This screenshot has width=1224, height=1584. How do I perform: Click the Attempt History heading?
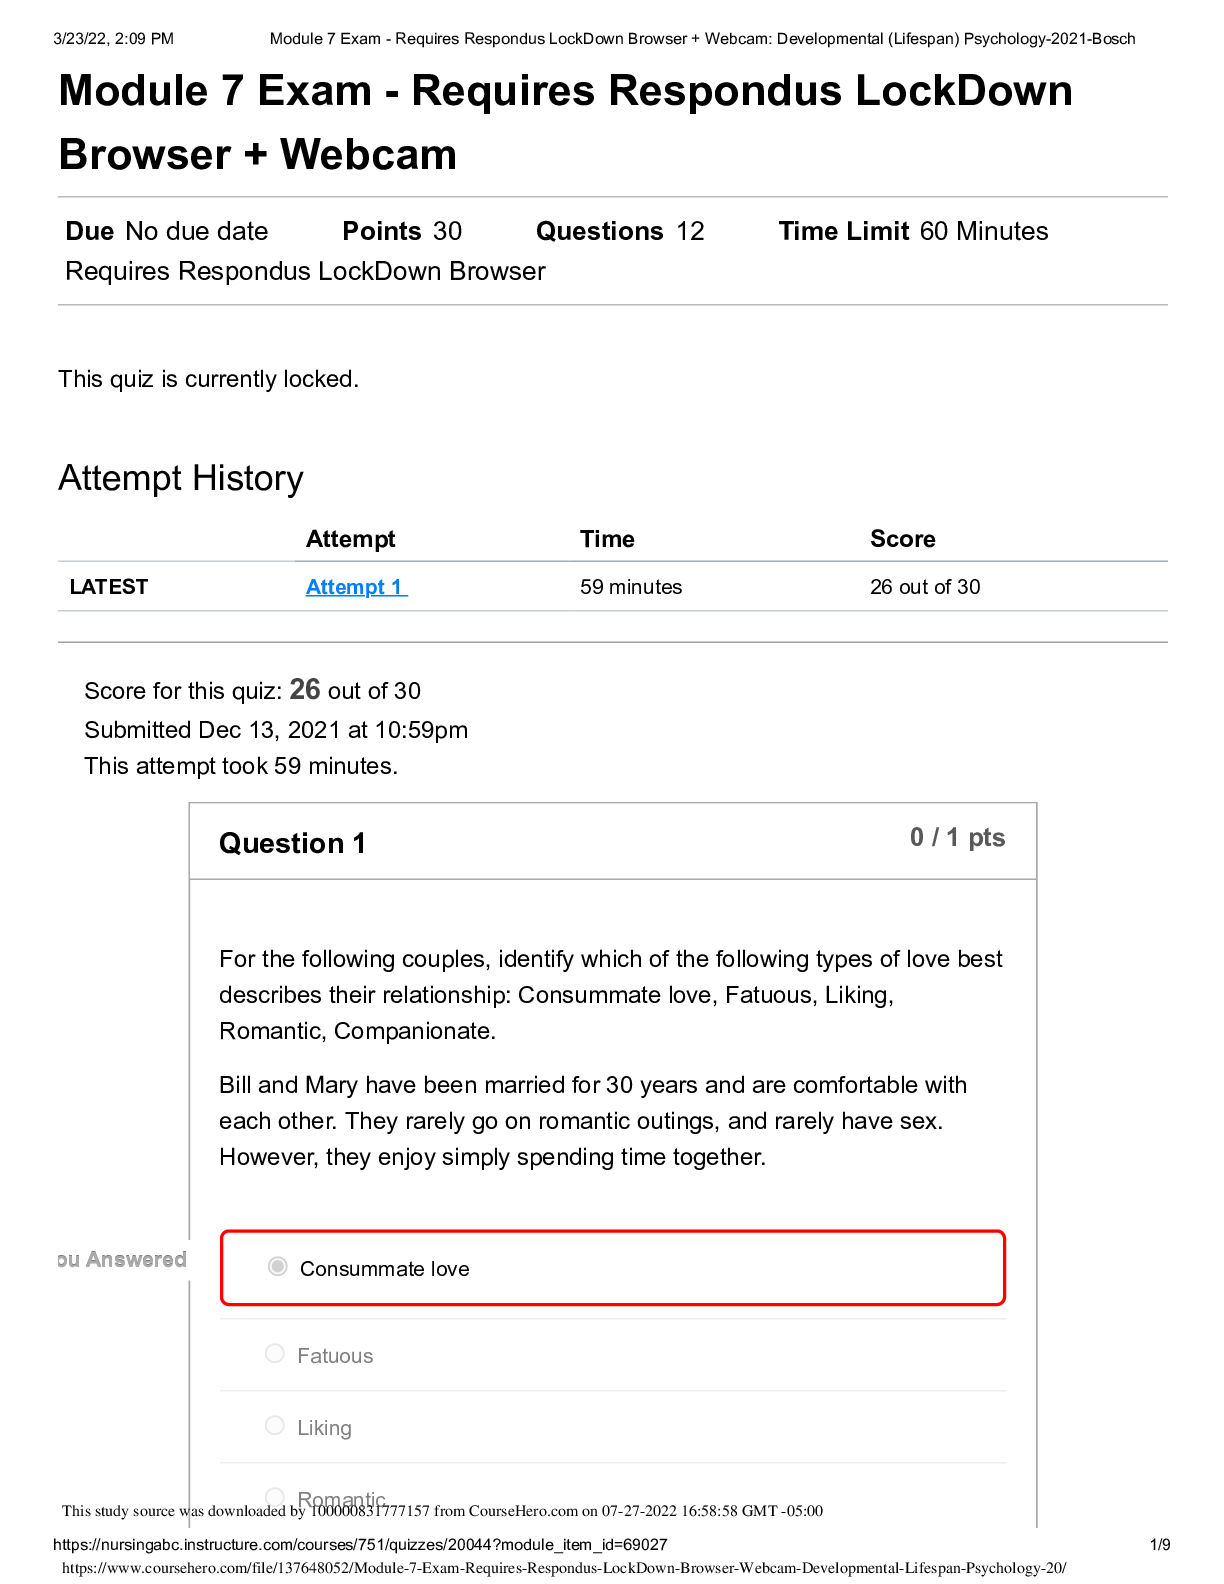181,478
